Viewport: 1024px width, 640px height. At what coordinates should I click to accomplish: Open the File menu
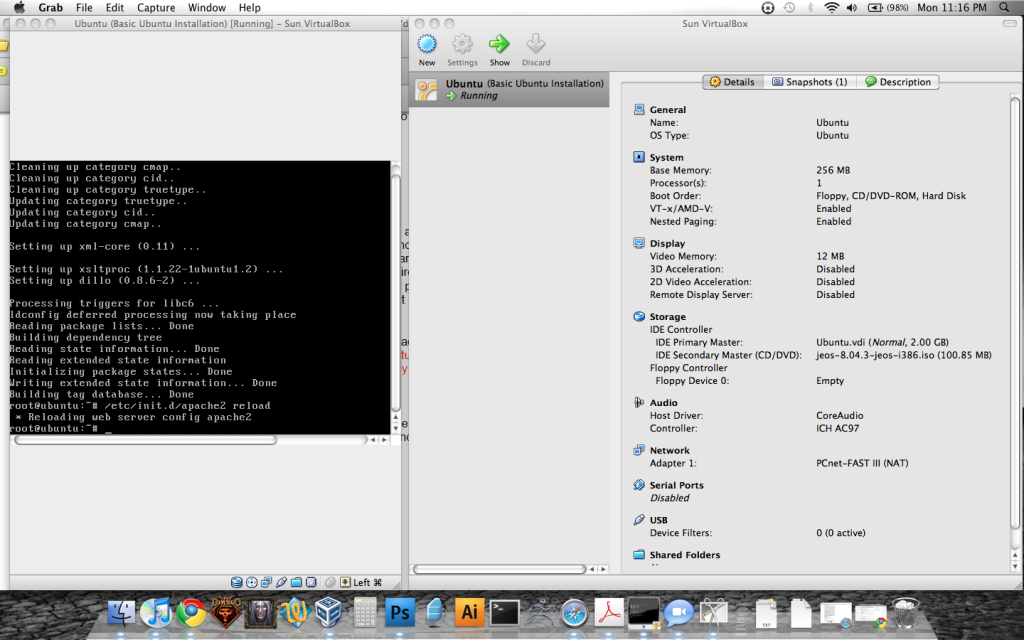click(84, 7)
